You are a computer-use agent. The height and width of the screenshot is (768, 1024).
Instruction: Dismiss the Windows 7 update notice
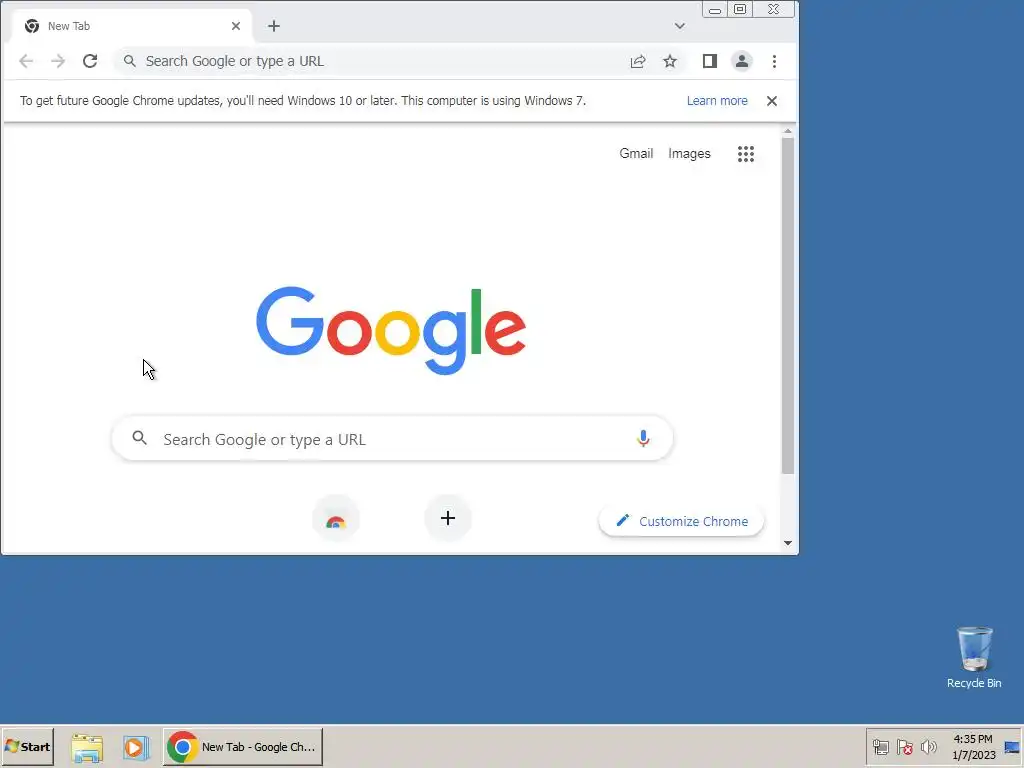click(x=772, y=101)
